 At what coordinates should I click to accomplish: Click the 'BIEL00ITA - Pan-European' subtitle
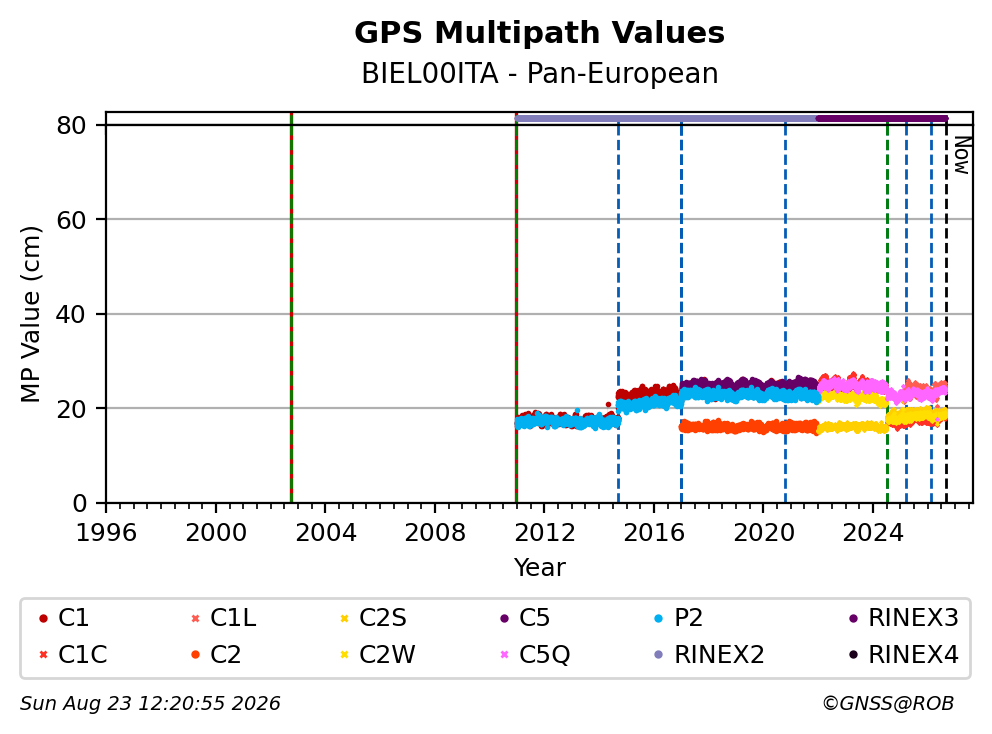[x=539, y=73]
